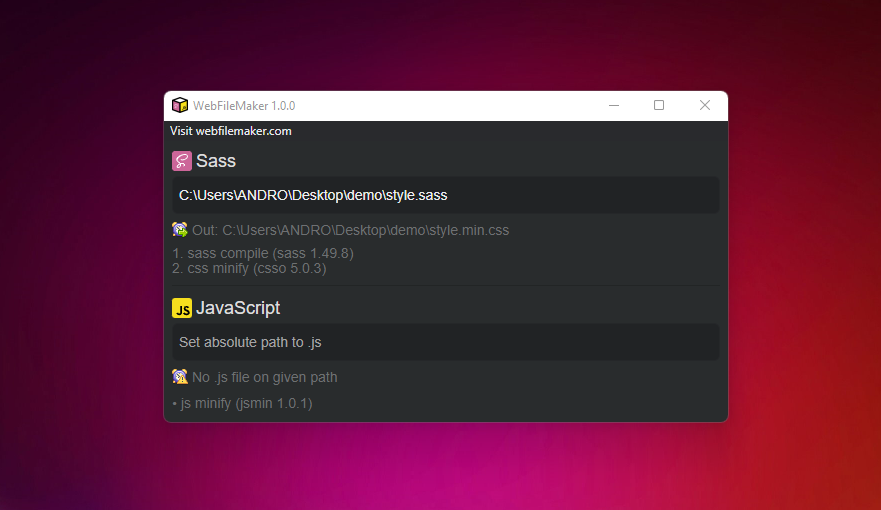Viewport: 881px width, 510px height.
Task: Click the warning clock icon beside No .js file
Action: click(x=180, y=376)
